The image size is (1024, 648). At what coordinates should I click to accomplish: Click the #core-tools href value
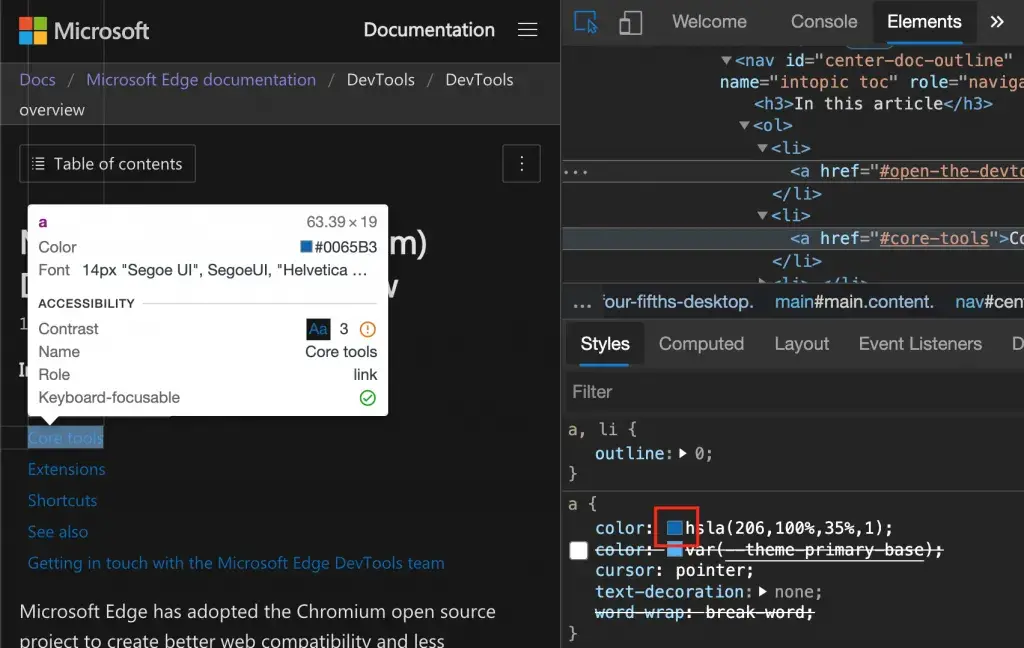[x=934, y=238]
